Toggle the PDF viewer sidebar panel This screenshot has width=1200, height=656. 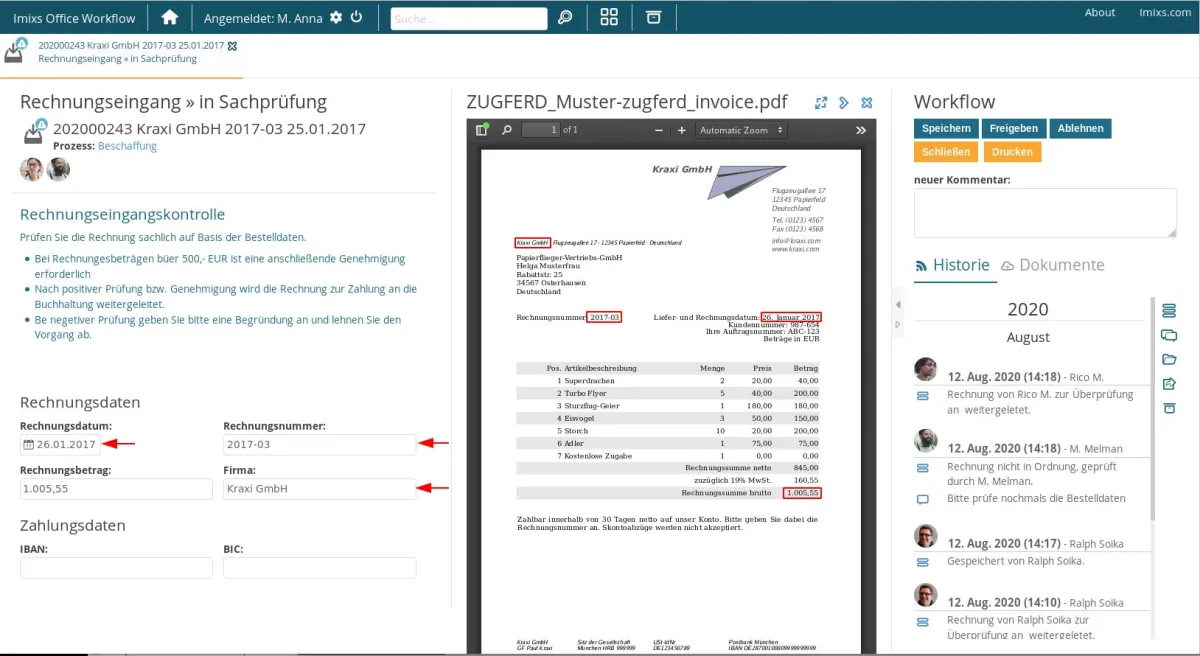click(x=480, y=129)
